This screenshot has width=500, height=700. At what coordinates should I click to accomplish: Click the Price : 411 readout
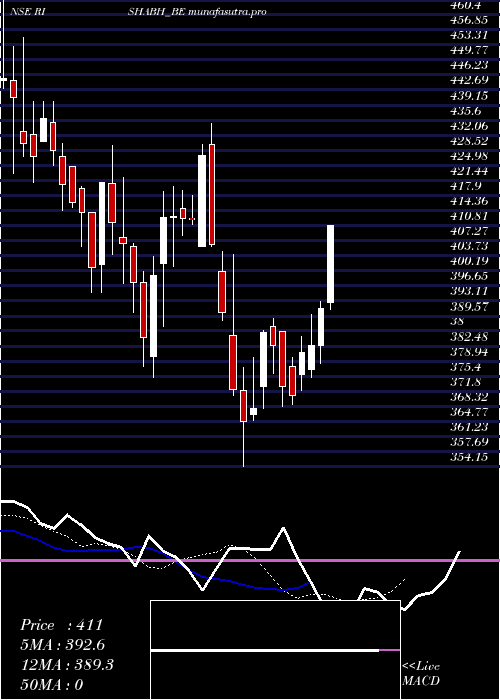(62, 625)
